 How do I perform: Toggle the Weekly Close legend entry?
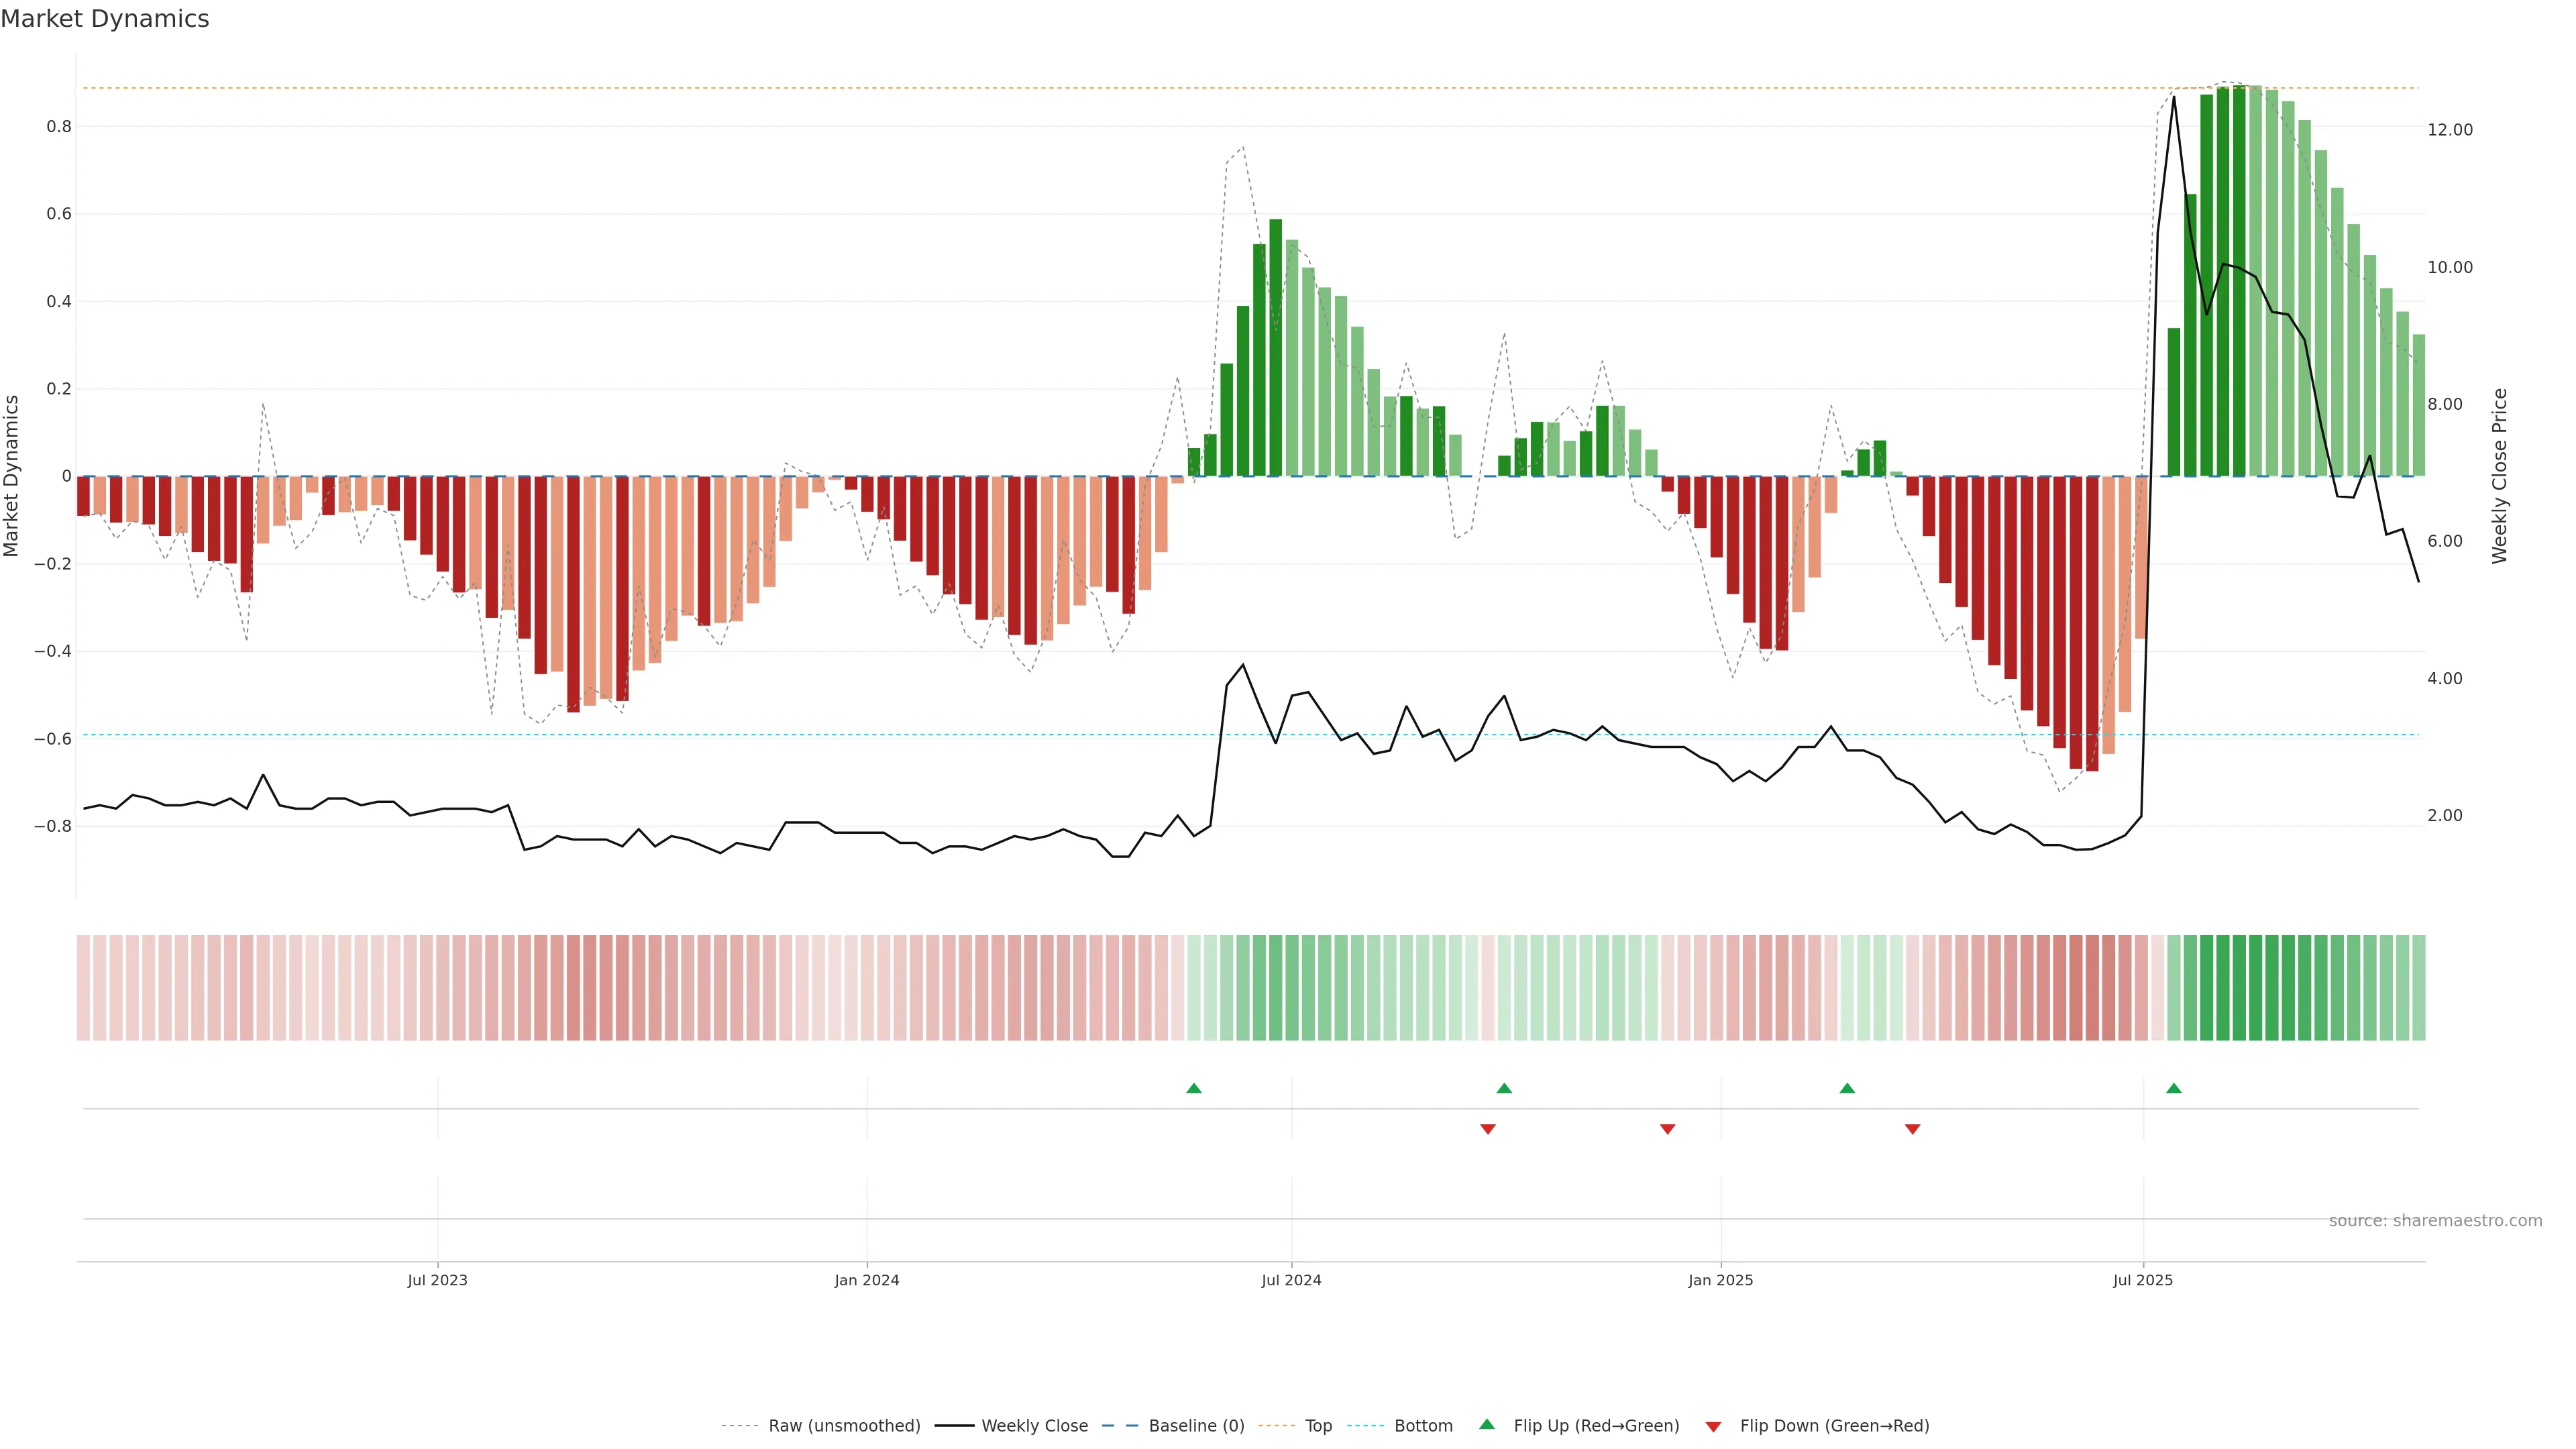[x=1034, y=1426]
